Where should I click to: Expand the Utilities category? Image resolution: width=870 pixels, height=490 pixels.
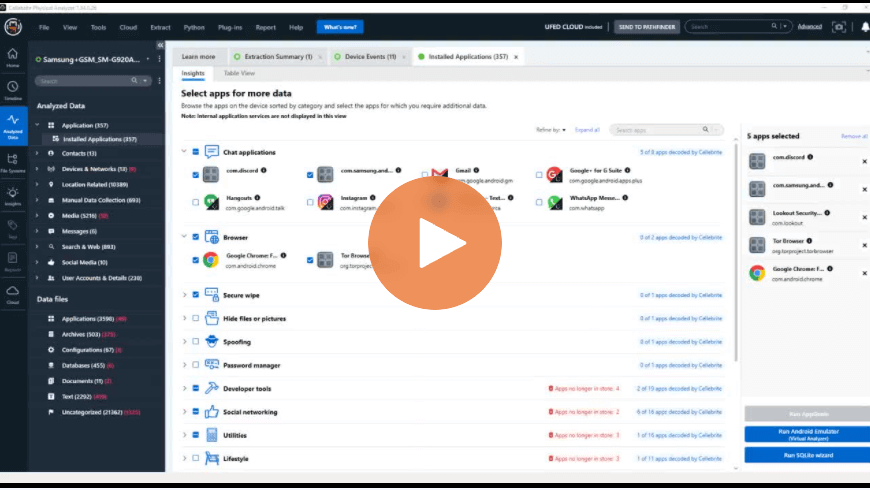[x=184, y=435]
